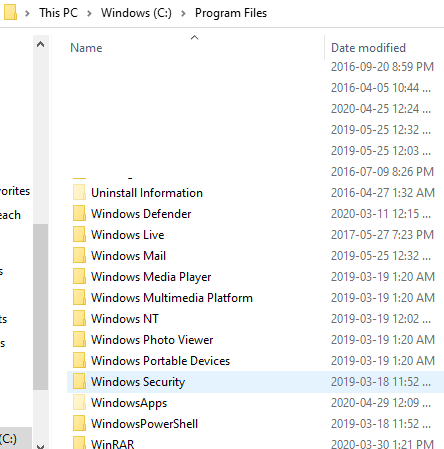Select the Windows Photo Viewer name
Image resolution: width=444 pixels, height=449 pixels.
tap(152, 340)
